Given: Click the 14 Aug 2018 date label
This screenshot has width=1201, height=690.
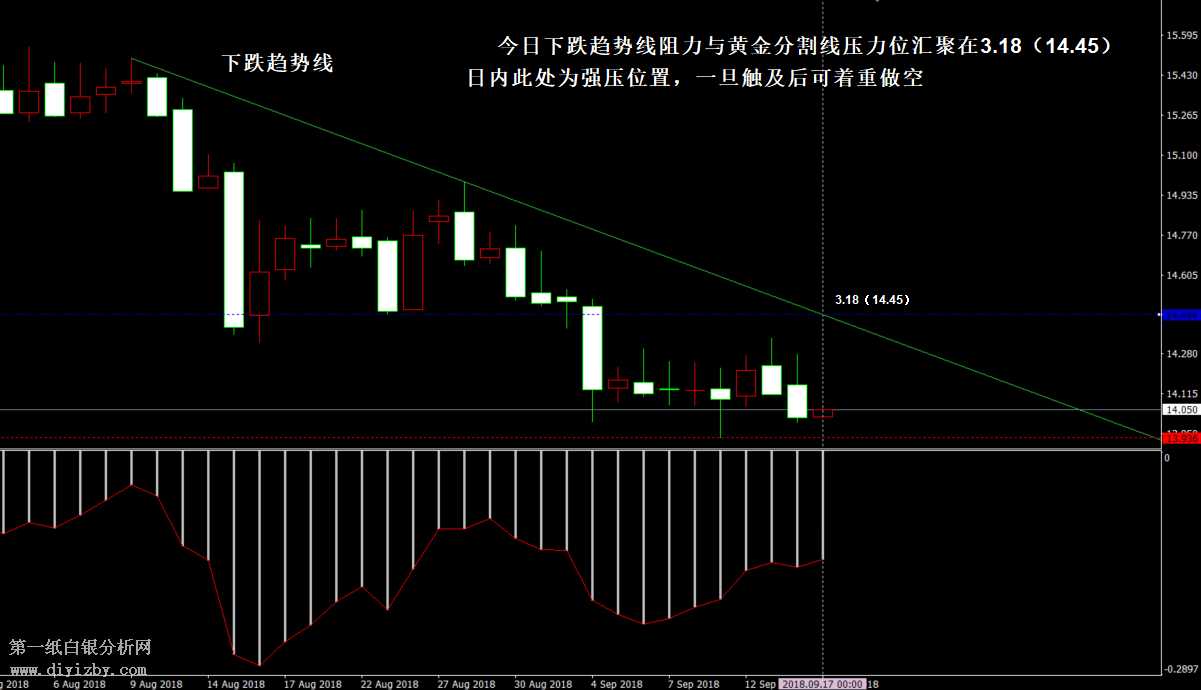Looking at the screenshot, I should (236, 684).
